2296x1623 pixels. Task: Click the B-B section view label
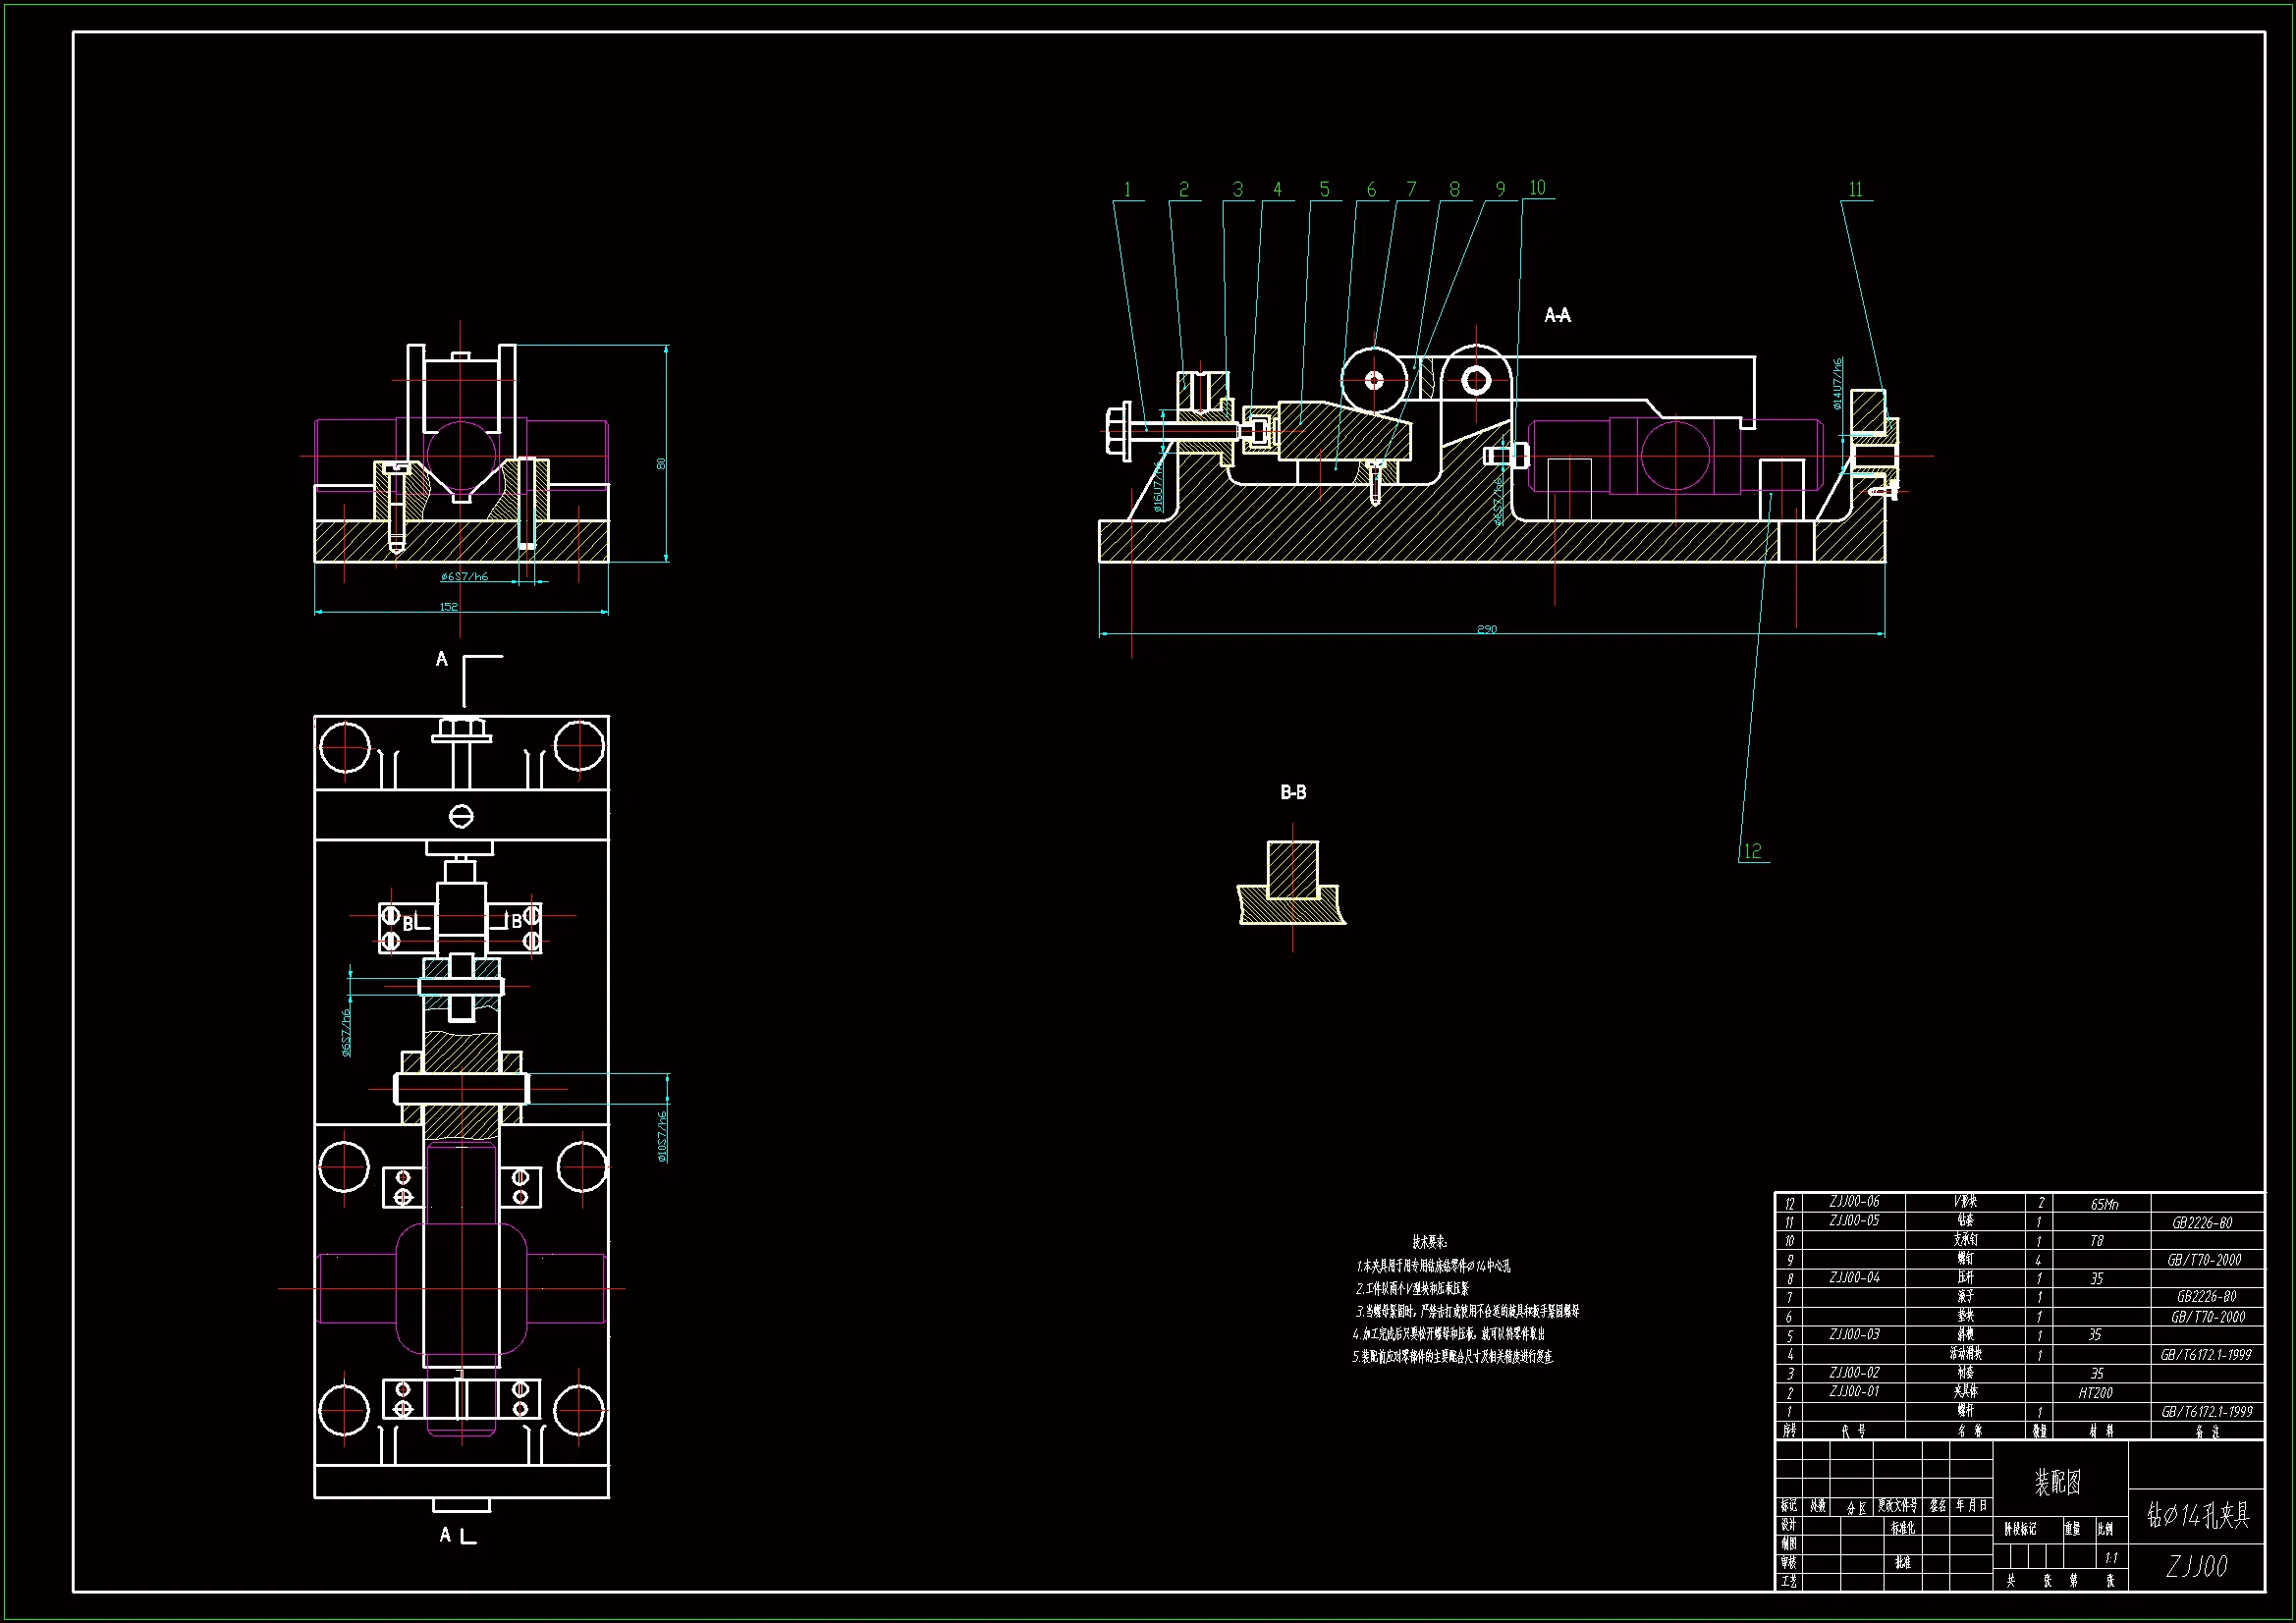coord(1293,793)
